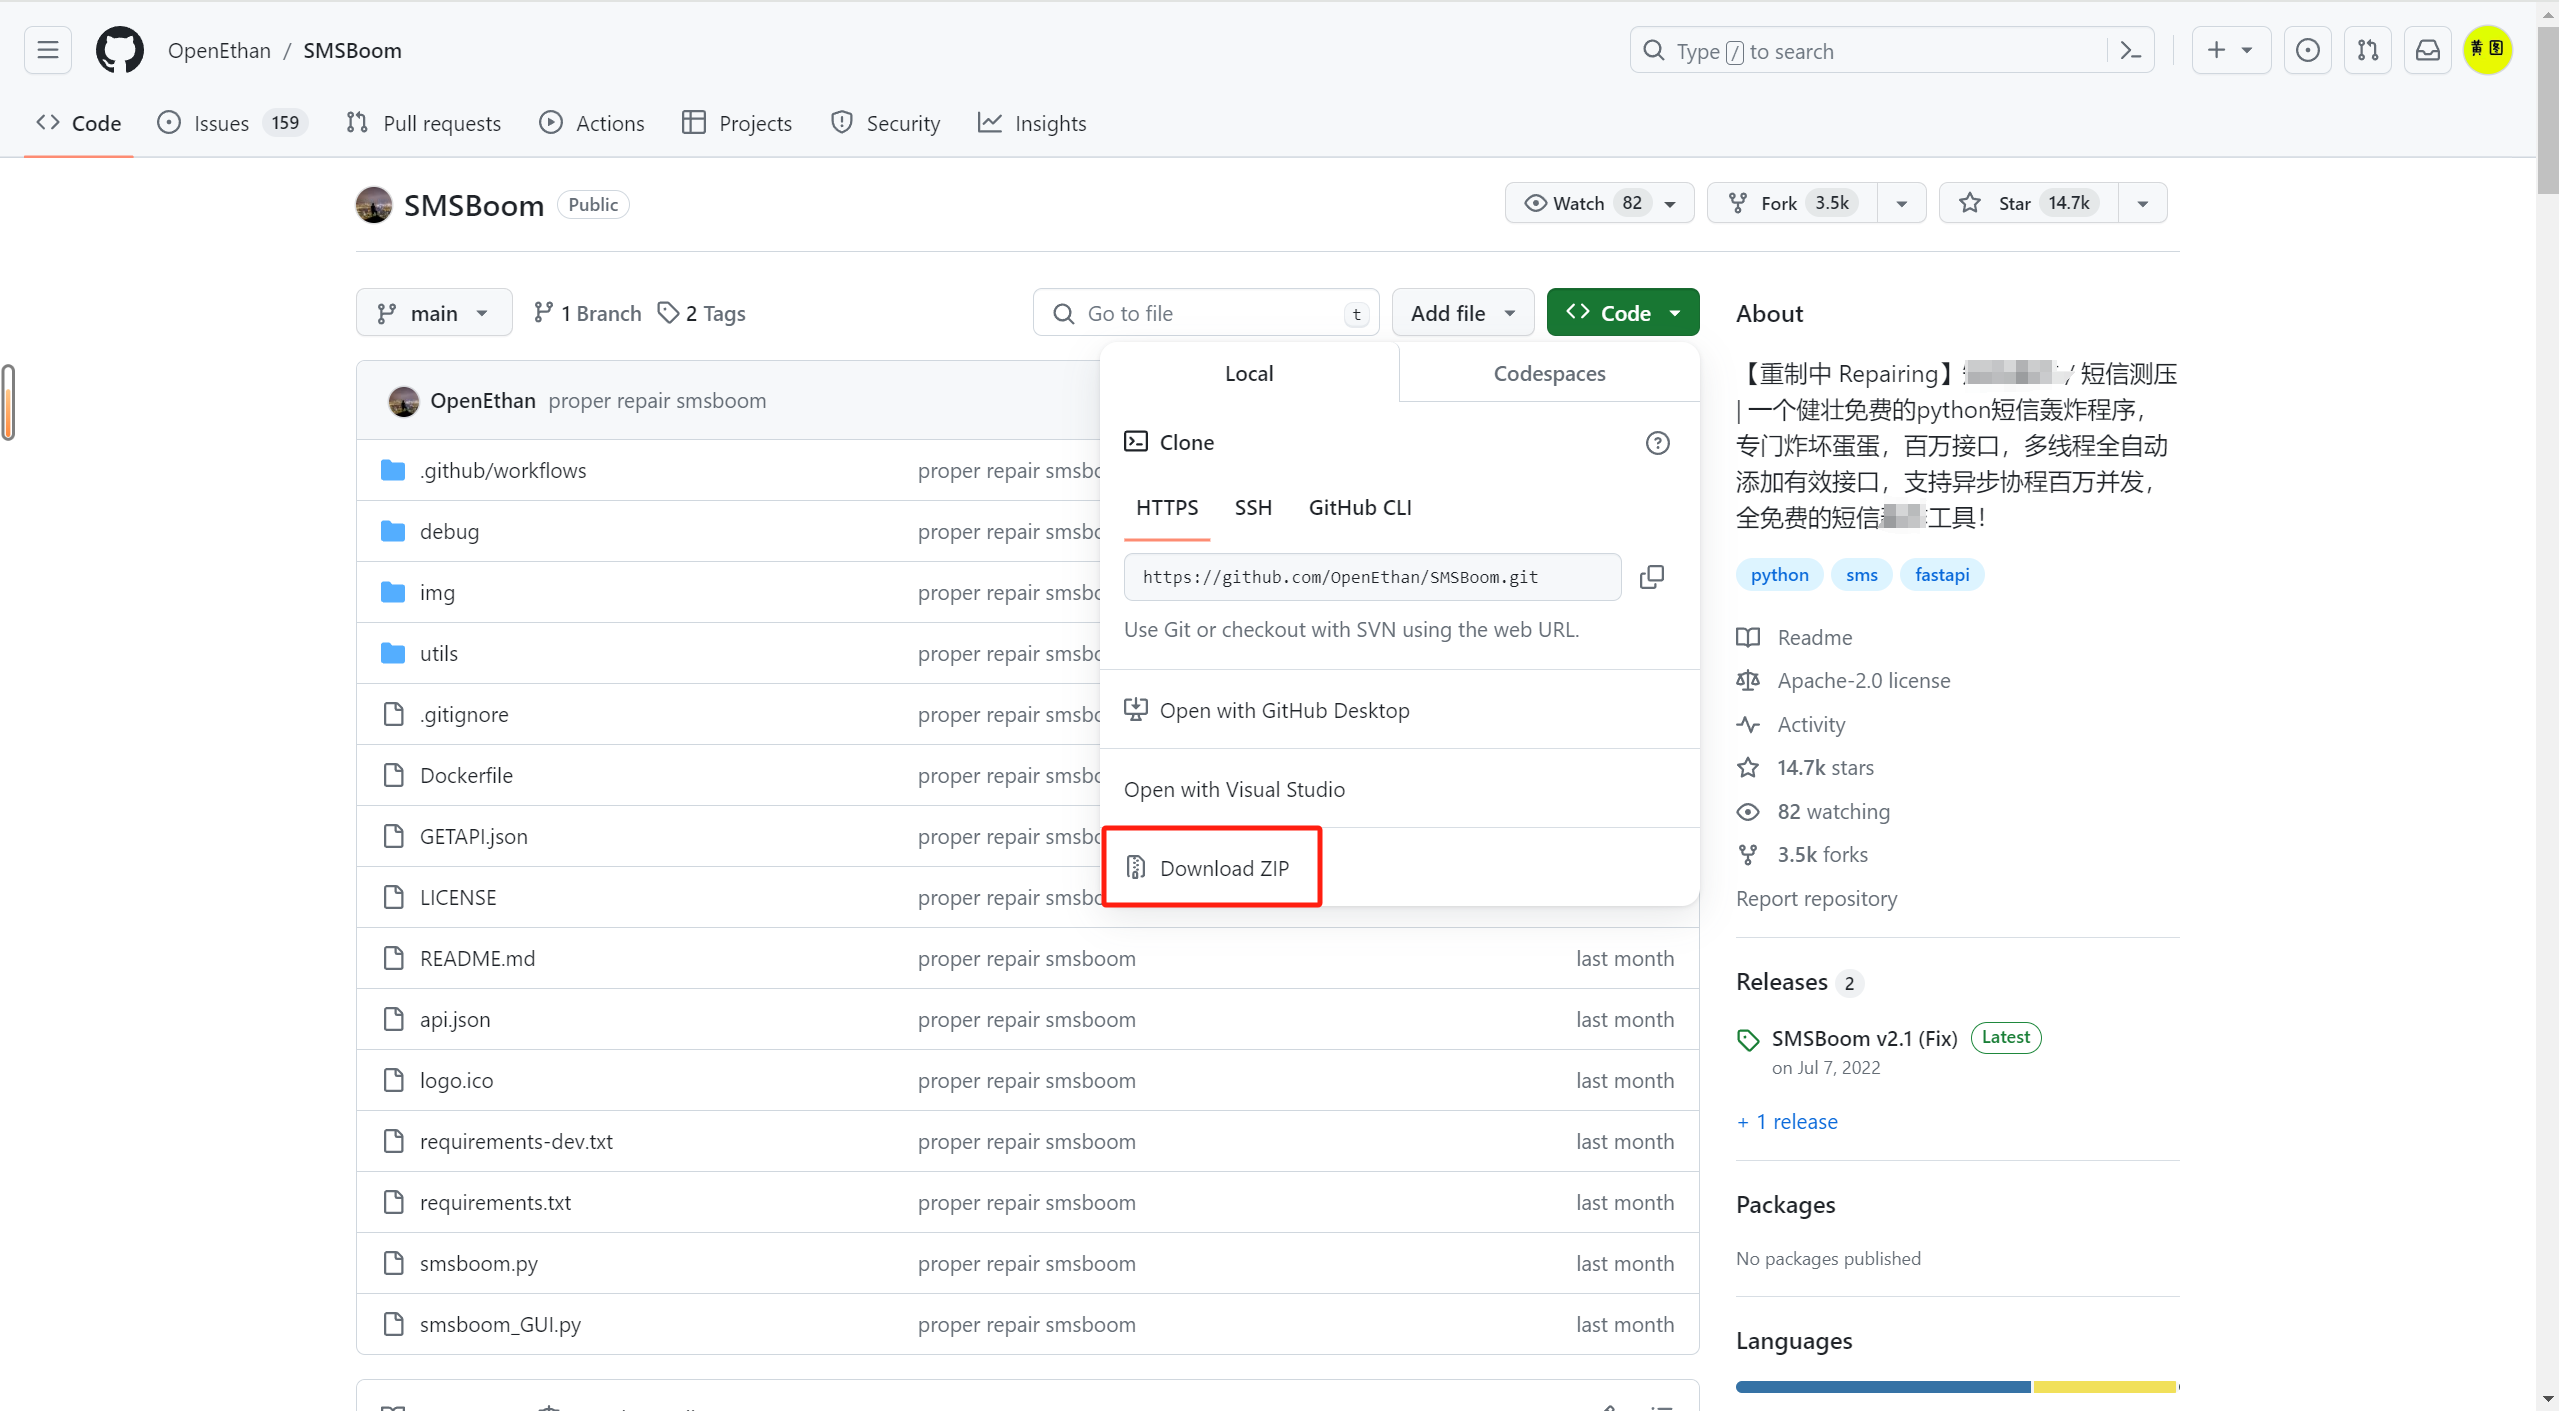
Task: Open the Add file dropdown
Action: pos(1462,313)
